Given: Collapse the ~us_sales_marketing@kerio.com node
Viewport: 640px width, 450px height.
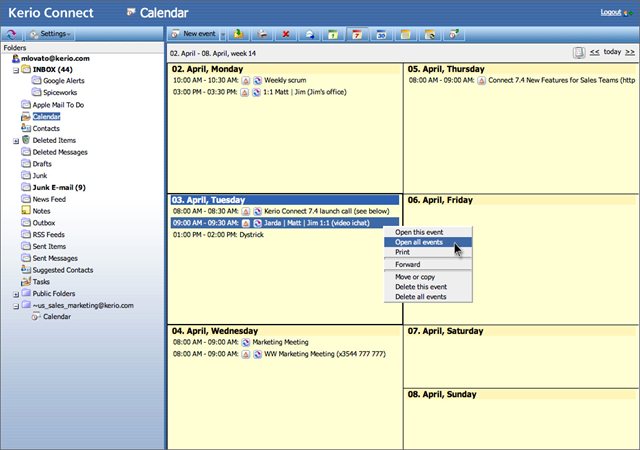Looking at the screenshot, I should [16, 306].
